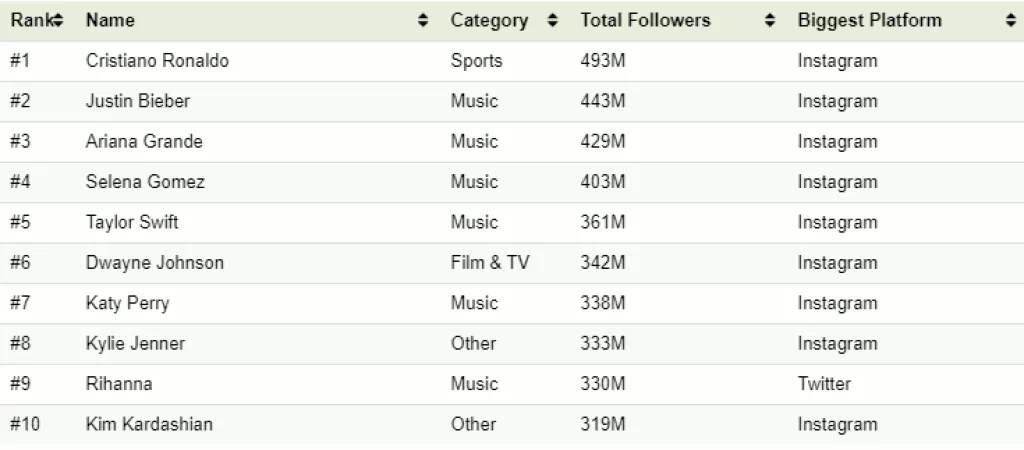Screen dimensions: 1024x450
Task: Click the Total Followers sort arrows
Action: (x=770, y=21)
